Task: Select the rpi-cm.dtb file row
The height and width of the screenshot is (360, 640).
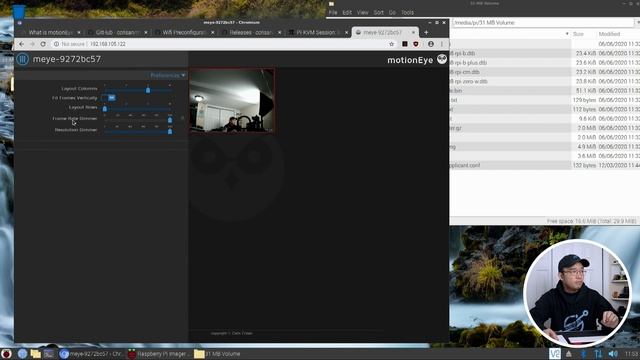Action: [545, 72]
